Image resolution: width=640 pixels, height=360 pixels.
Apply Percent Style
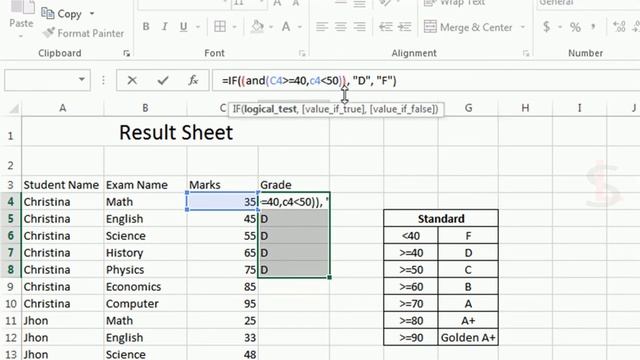click(x=576, y=27)
